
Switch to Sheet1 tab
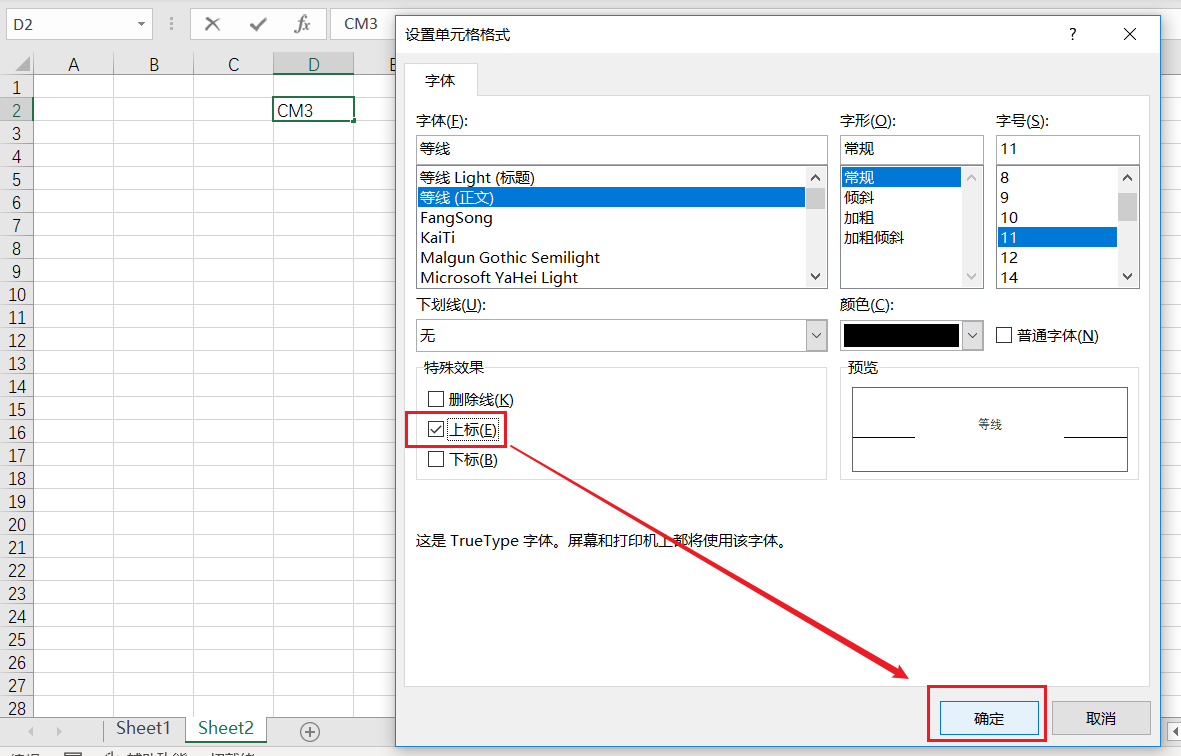pos(143,728)
